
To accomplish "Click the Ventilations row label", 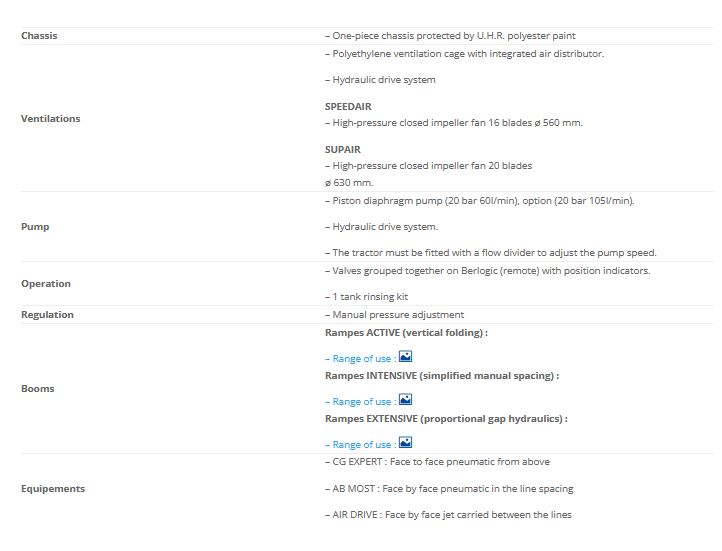I will pyautogui.click(x=50, y=119).
